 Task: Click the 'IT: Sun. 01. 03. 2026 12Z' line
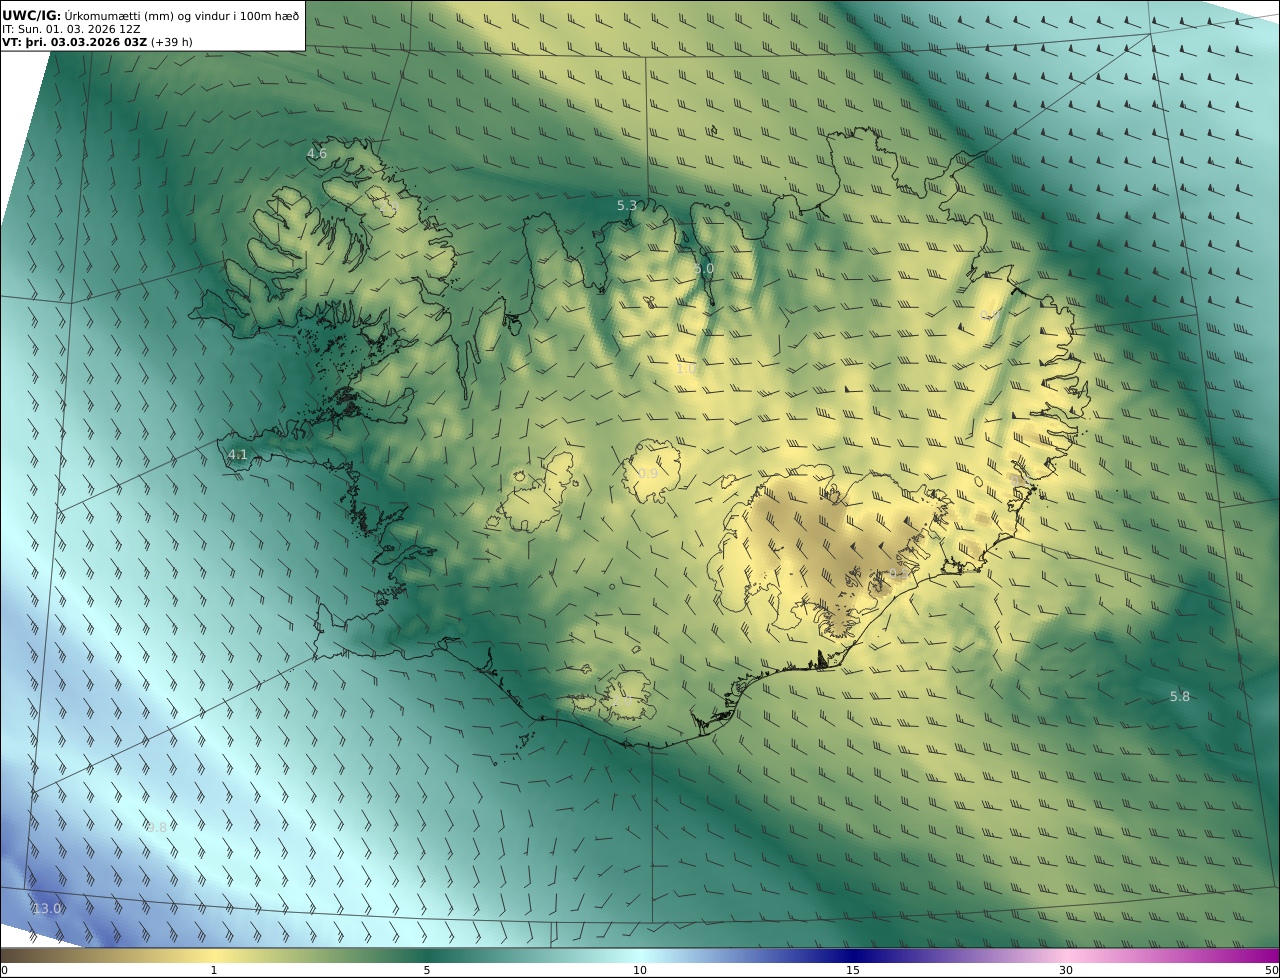click(x=71, y=29)
